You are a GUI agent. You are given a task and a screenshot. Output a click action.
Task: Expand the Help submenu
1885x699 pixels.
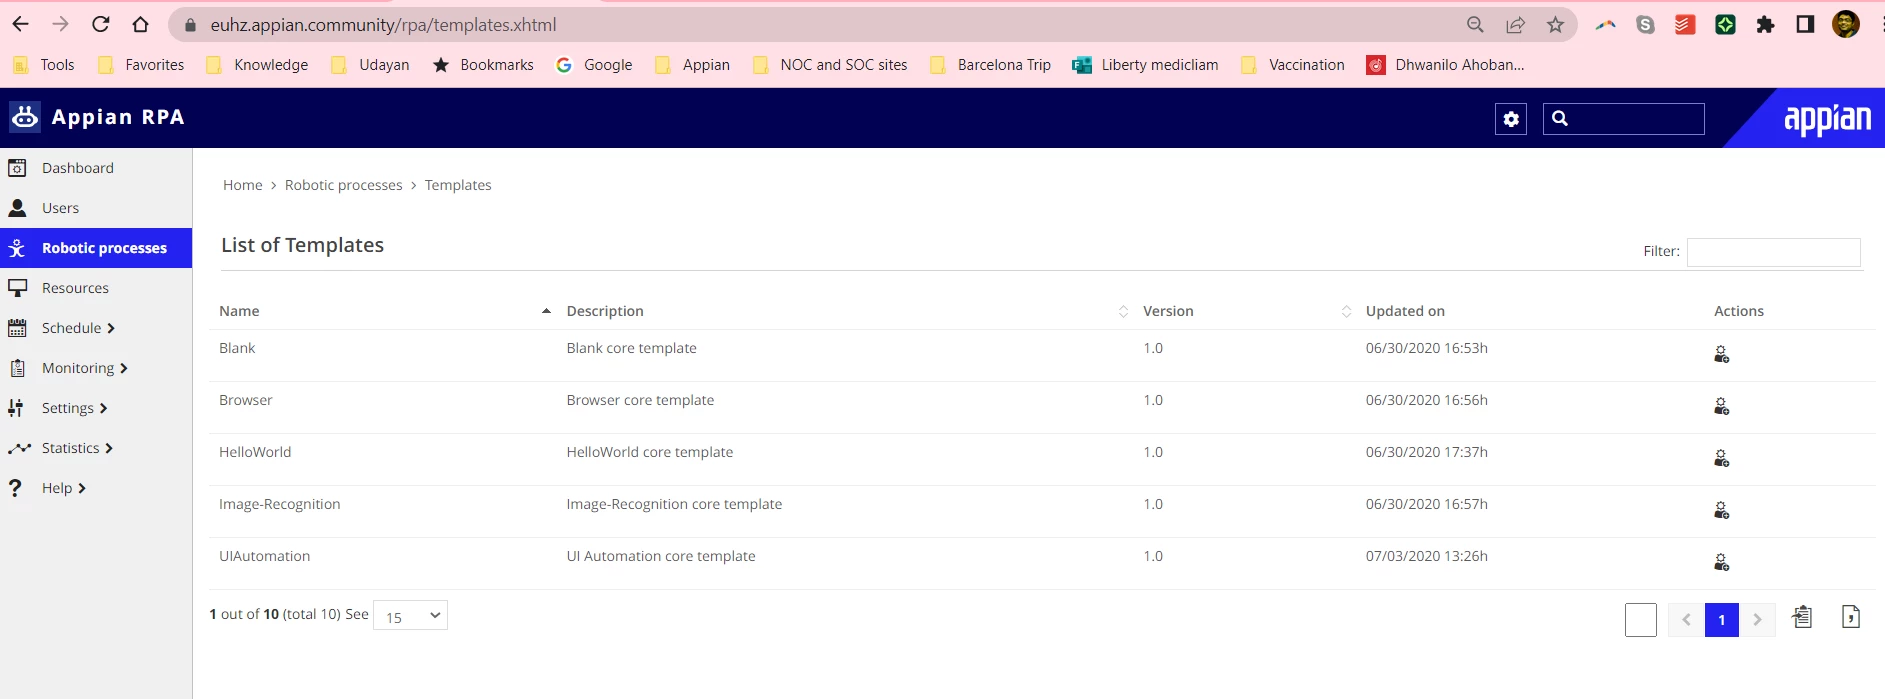(x=82, y=488)
